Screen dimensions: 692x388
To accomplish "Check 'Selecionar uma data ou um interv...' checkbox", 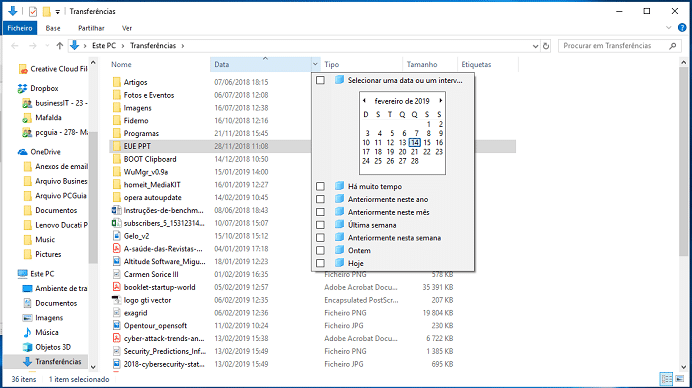I will [x=320, y=80].
